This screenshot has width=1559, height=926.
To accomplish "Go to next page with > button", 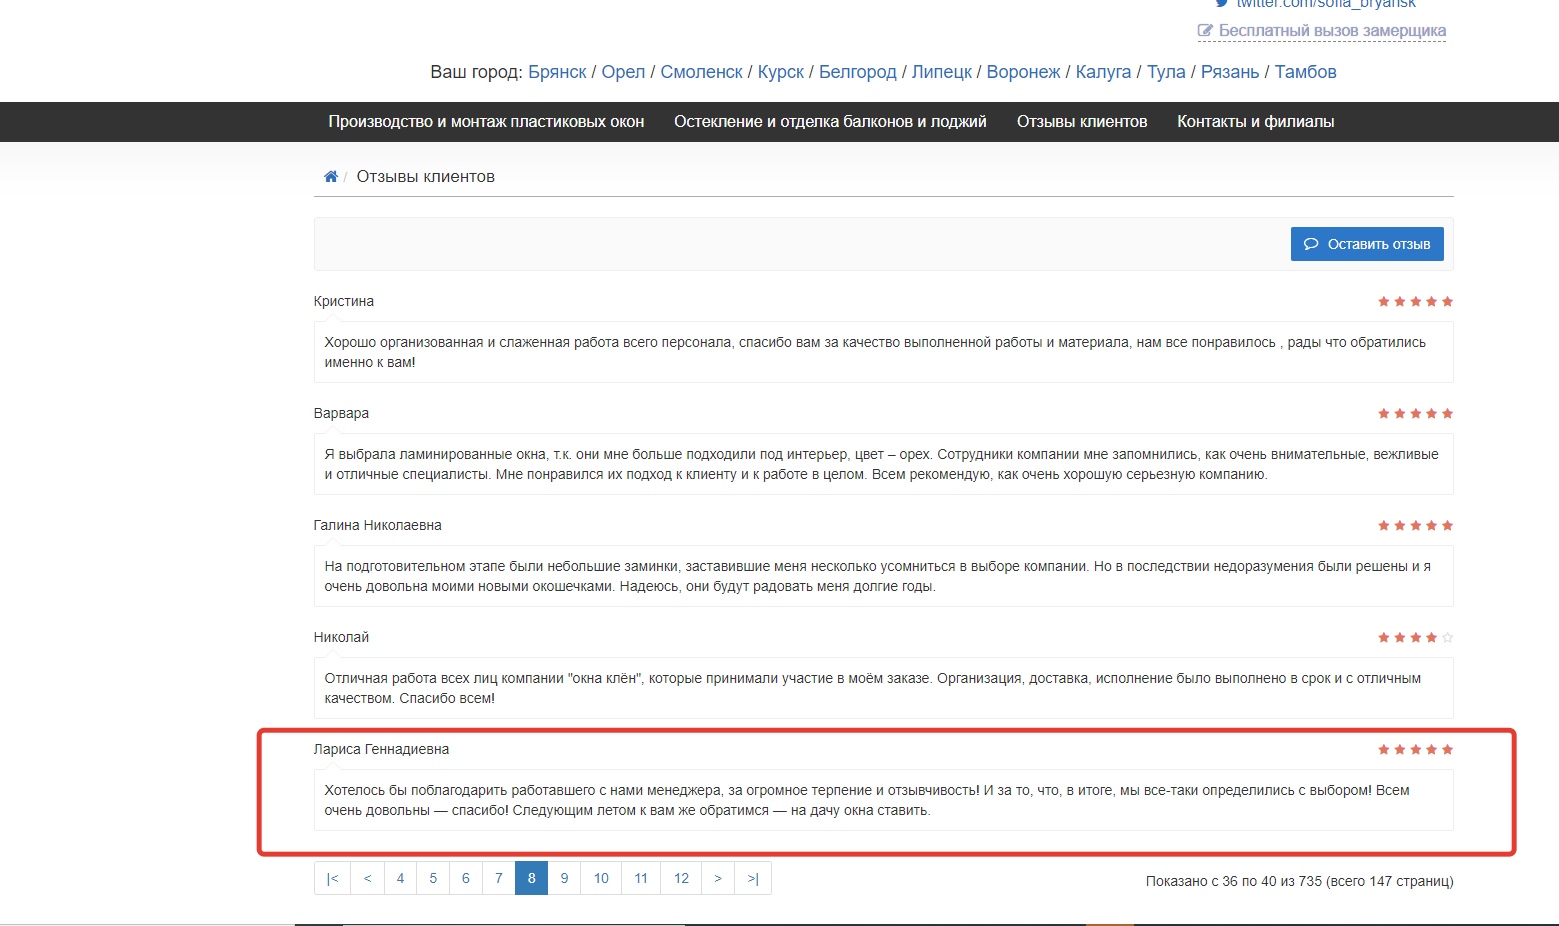I will [718, 878].
